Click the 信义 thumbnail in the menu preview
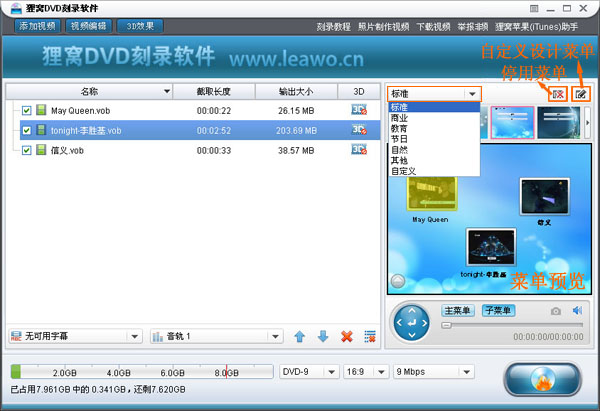 click(544, 197)
